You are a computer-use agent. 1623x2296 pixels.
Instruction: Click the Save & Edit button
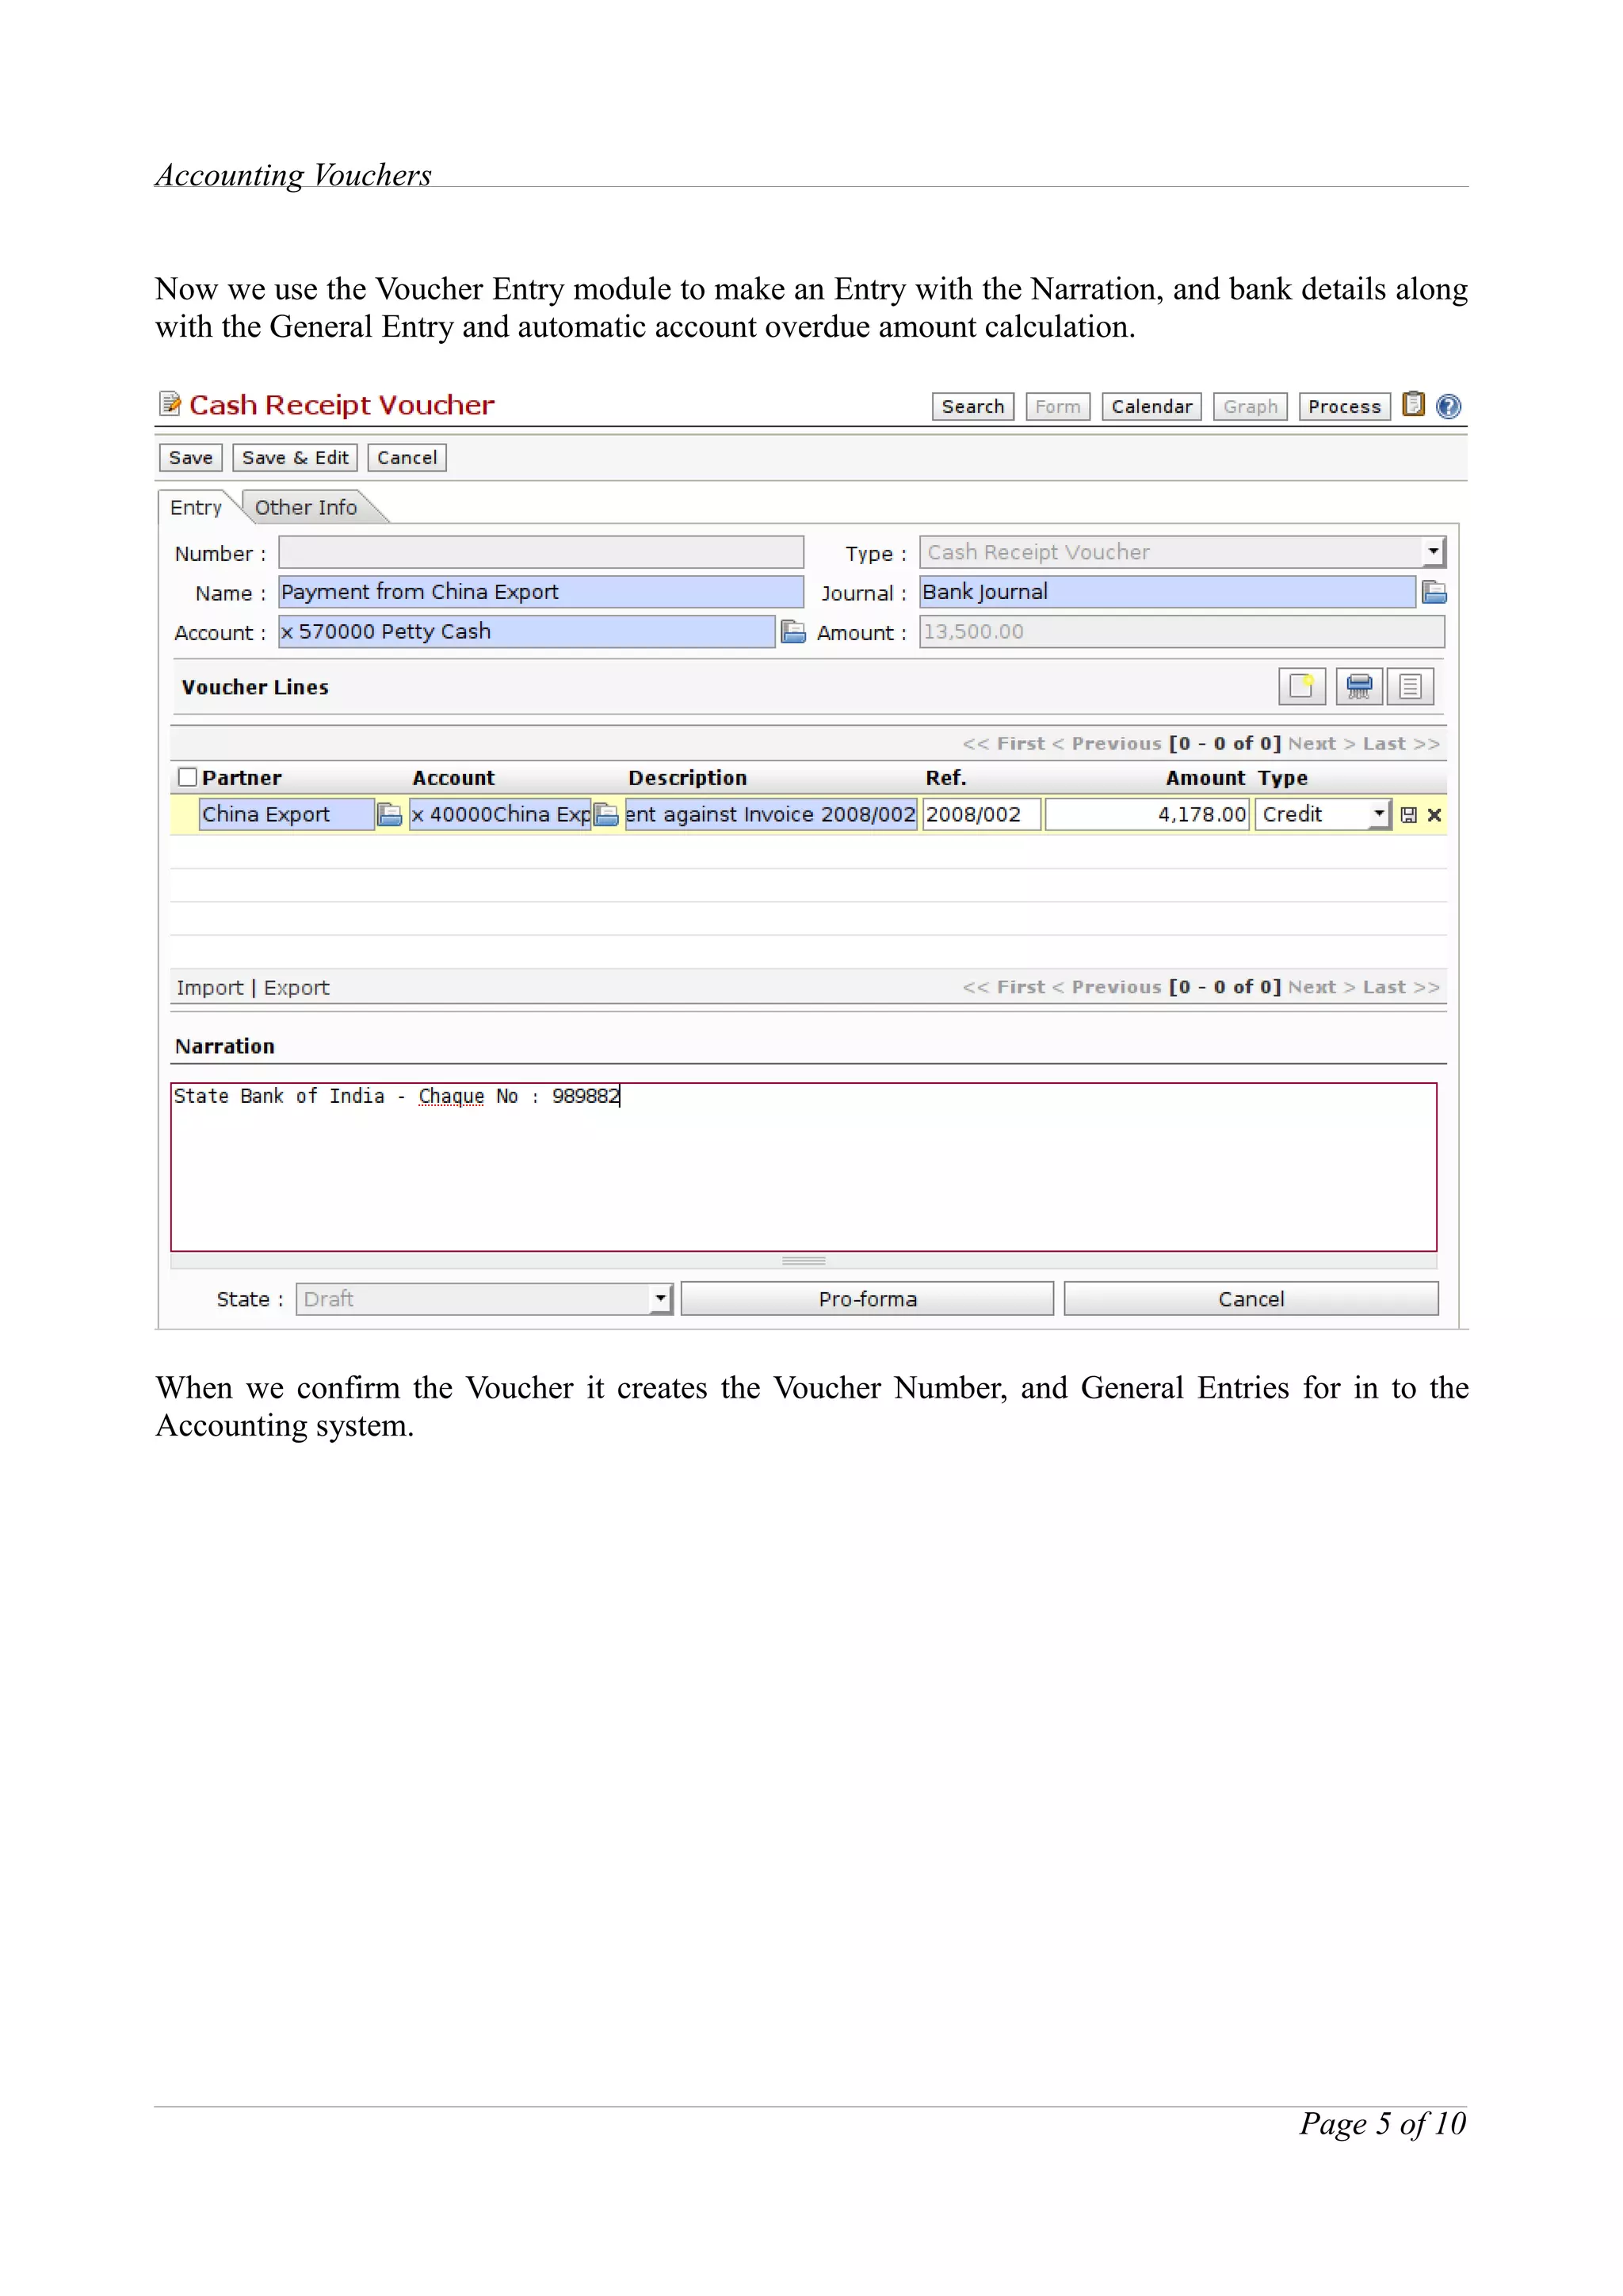(295, 458)
